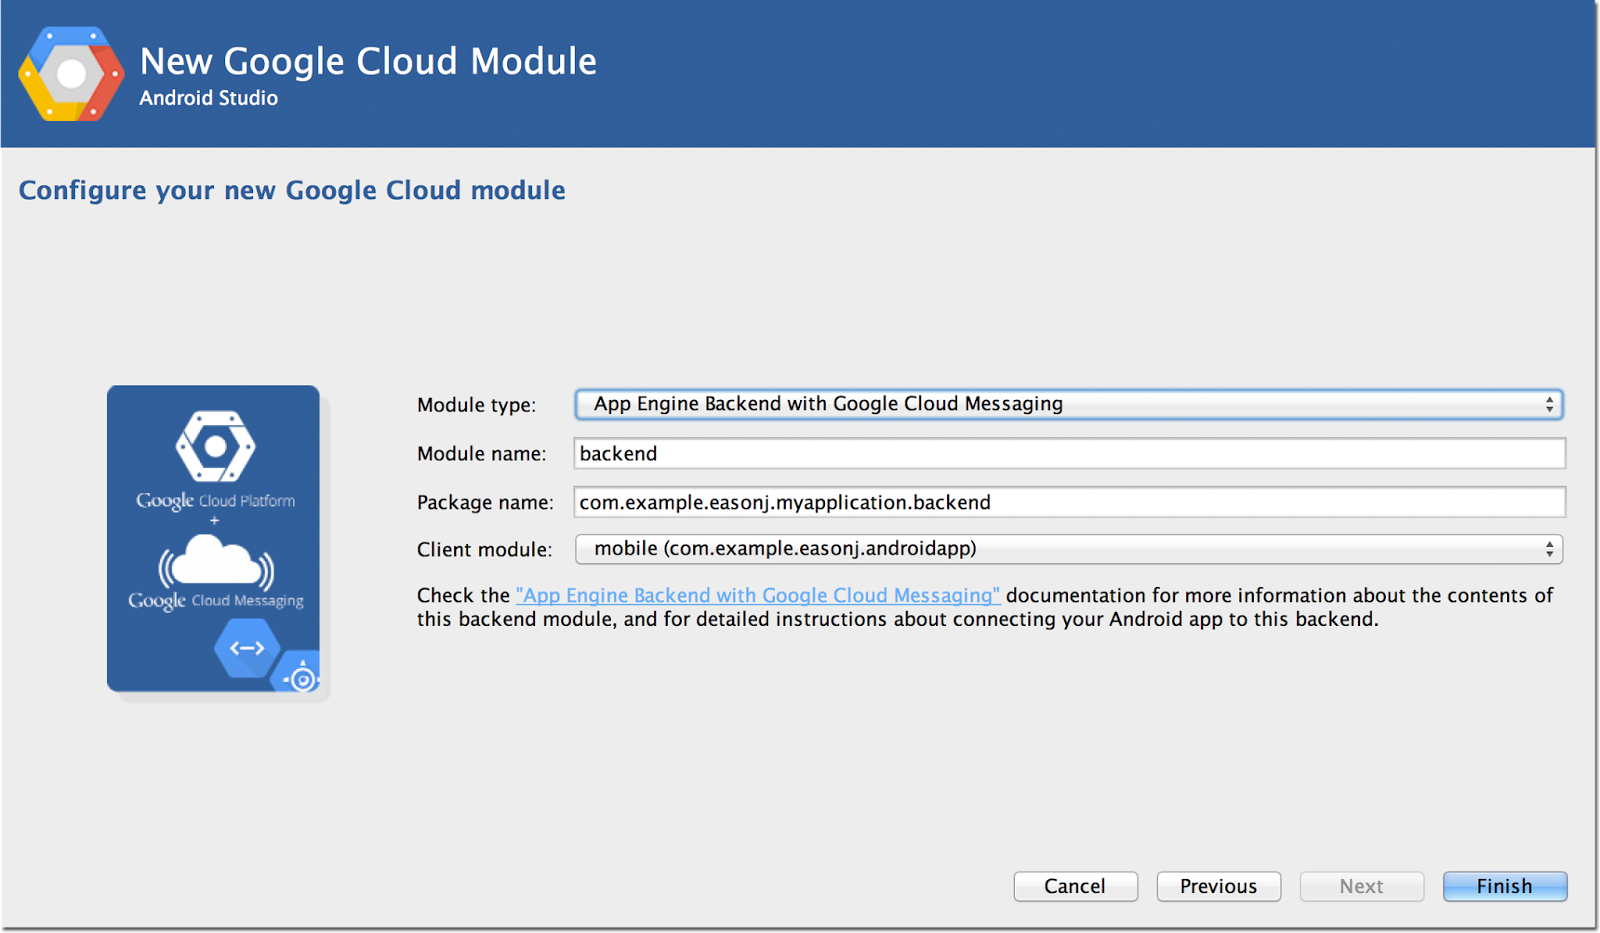Click the "Google Cloud Platform" text on card
Screen dimensions: 1600x933
coord(215,501)
